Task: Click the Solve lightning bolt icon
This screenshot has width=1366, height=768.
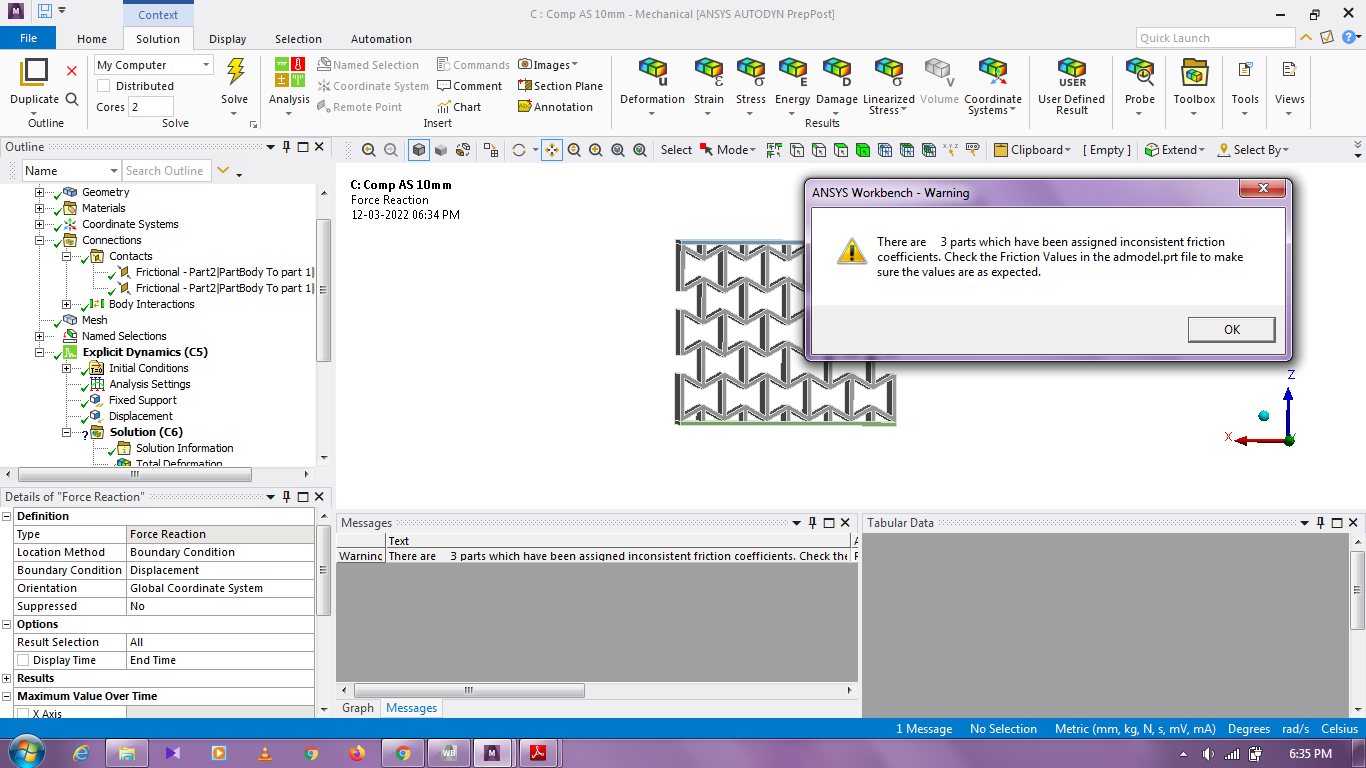Action: point(235,73)
